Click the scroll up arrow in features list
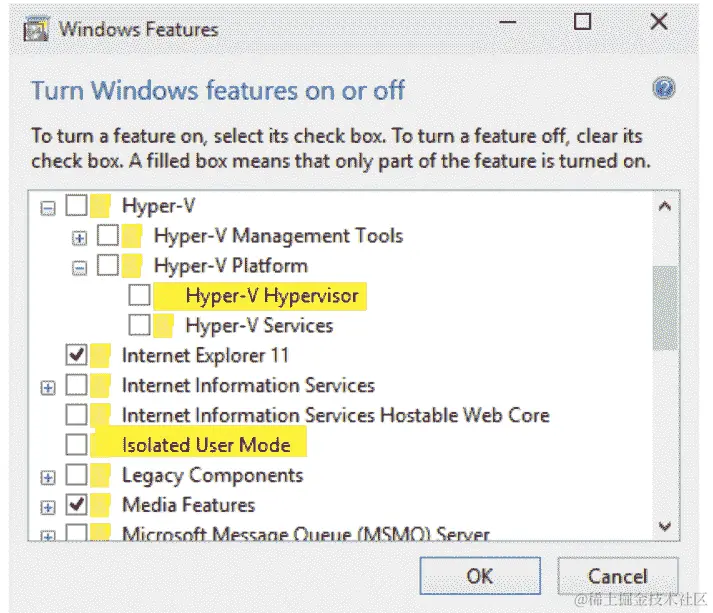The height and width of the screenshot is (613, 713). click(x=665, y=207)
